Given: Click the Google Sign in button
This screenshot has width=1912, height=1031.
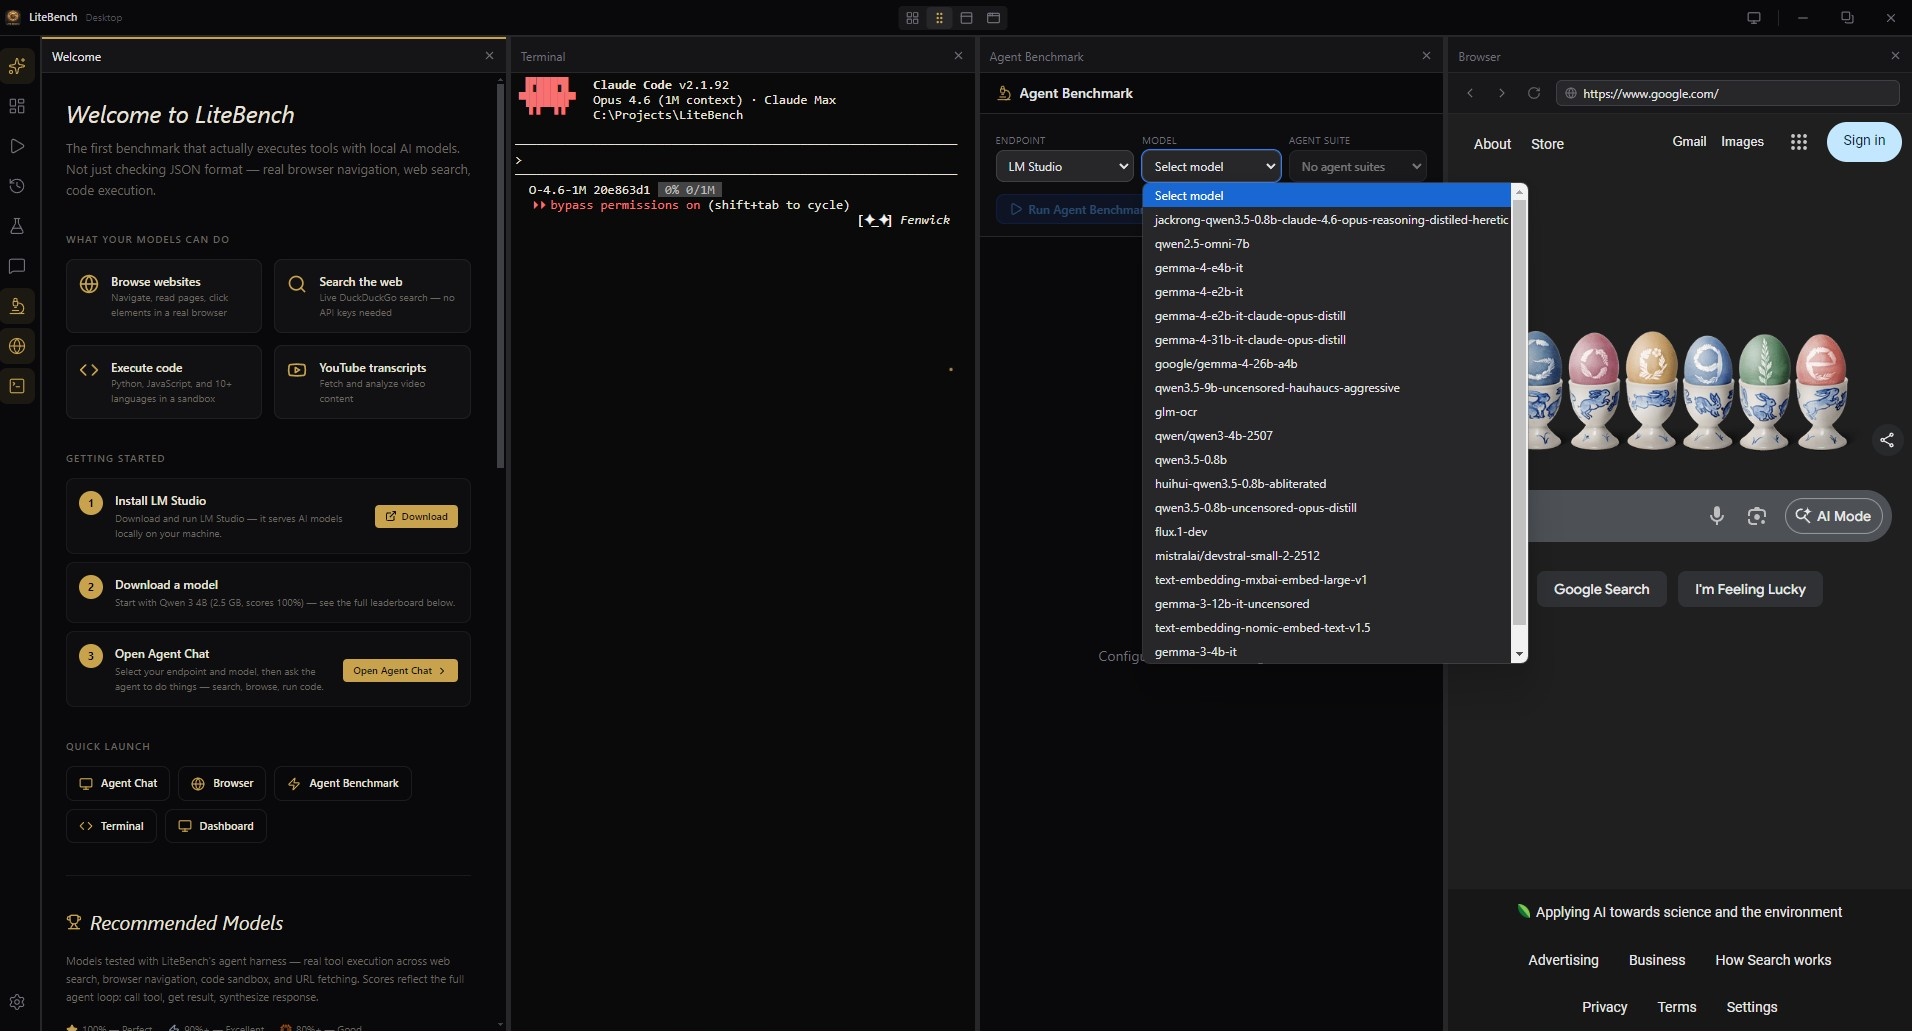Looking at the screenshot, I should coord(1864,141).
